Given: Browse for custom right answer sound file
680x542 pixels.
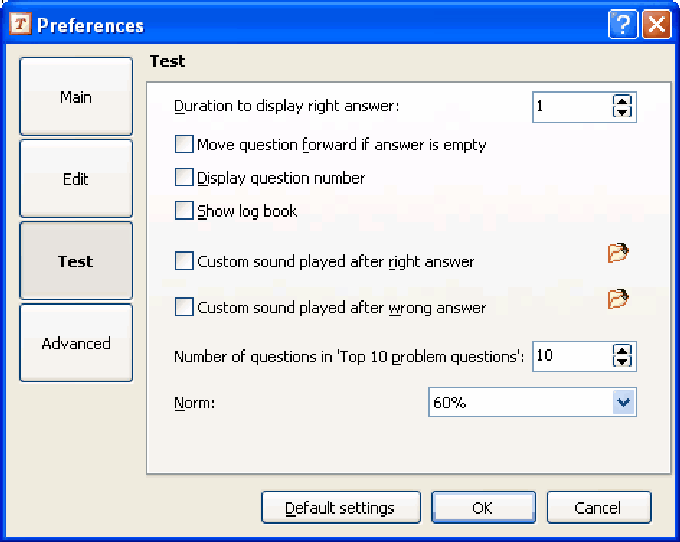Looking at the screenshot, I should tap(618, 254).
